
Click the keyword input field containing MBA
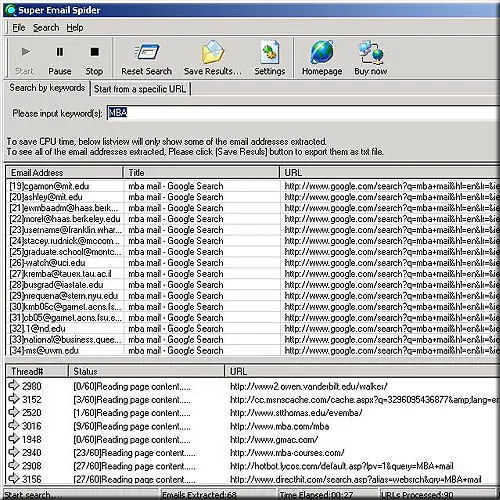303,113
